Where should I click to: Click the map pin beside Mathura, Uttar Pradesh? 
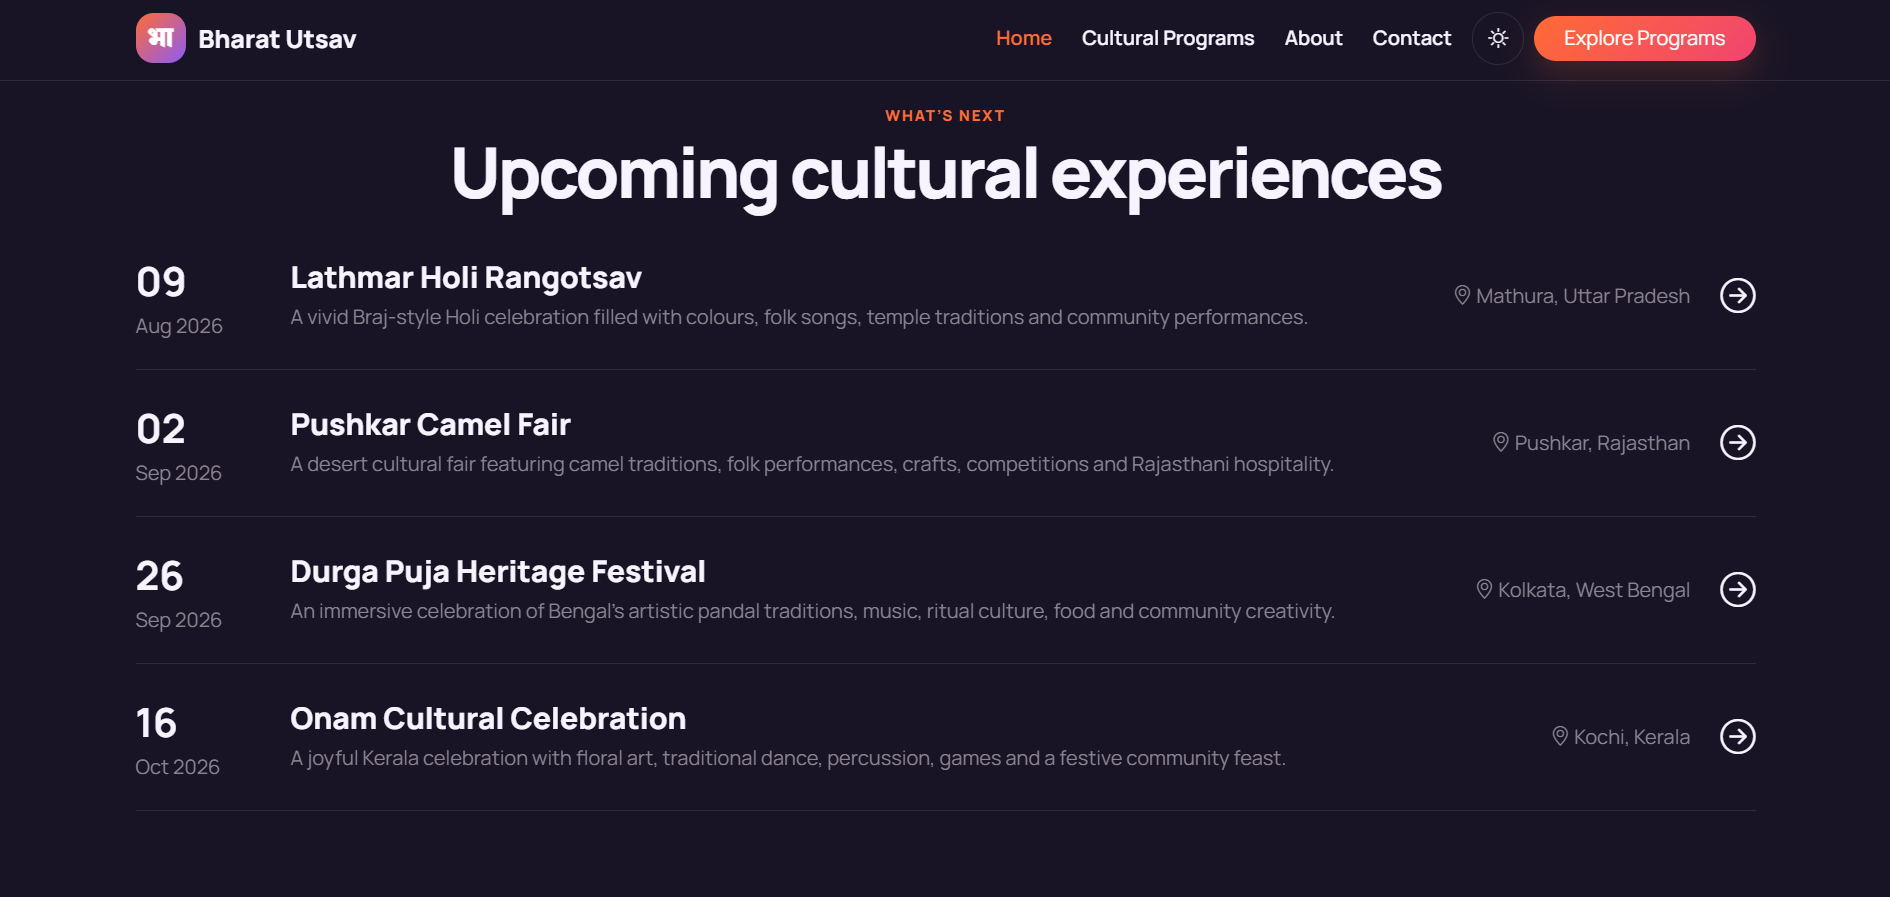[x=1462, y=295]
